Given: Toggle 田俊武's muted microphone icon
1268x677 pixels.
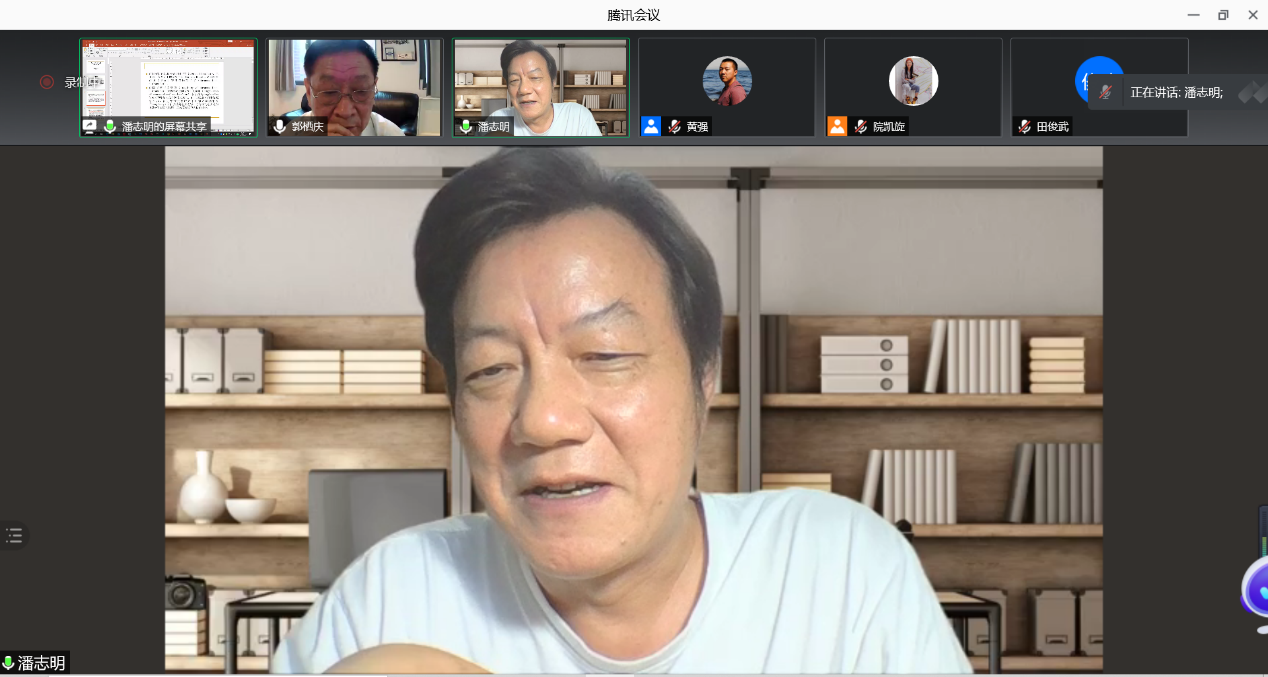Looking at the screenshot, I should tap(1024, 127).
